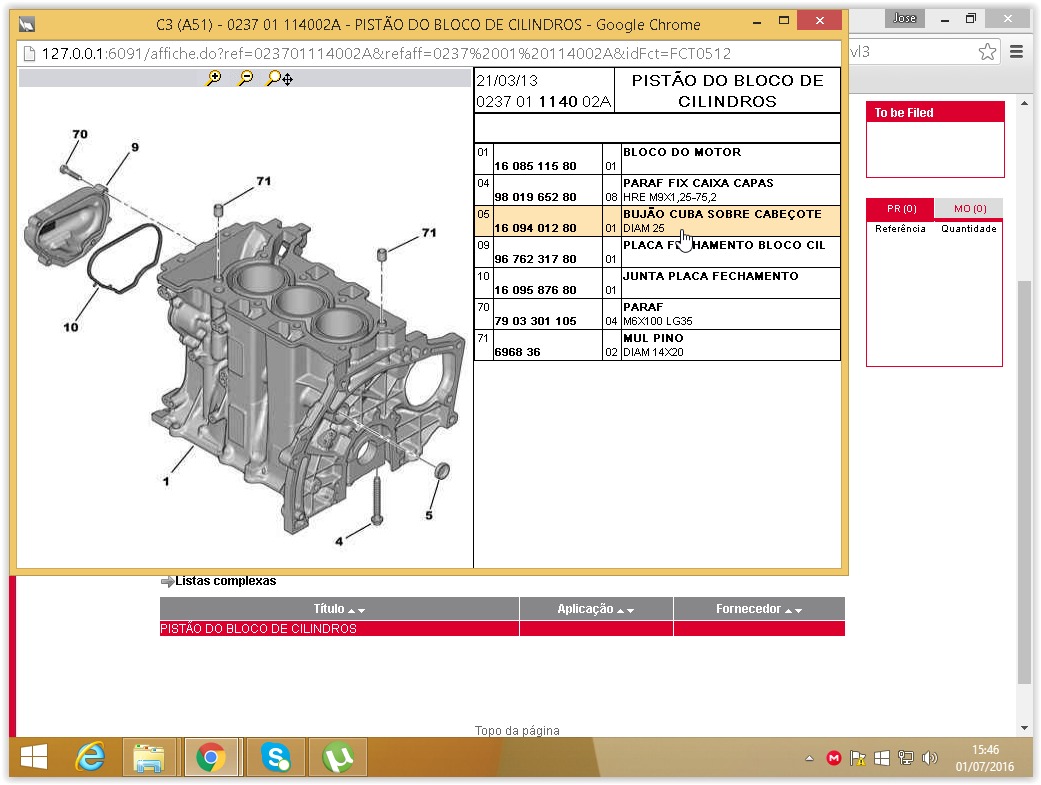
Task: Open Action Center flag tray icon
Action: pyautogui.click(x=858, y=758)
